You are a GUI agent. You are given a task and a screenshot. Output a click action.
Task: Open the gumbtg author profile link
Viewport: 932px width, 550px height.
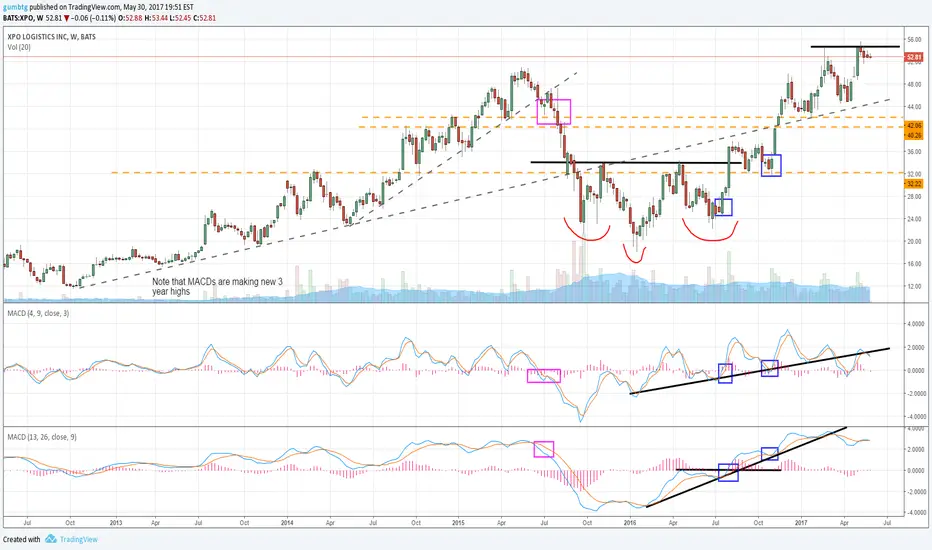pyautogui.click(x=15, y=8)
